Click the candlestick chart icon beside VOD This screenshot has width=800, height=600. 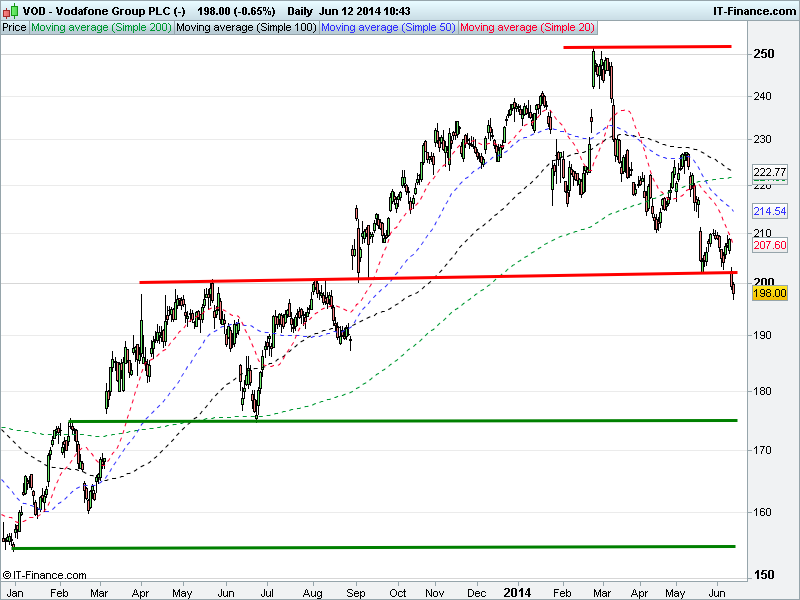10,9
